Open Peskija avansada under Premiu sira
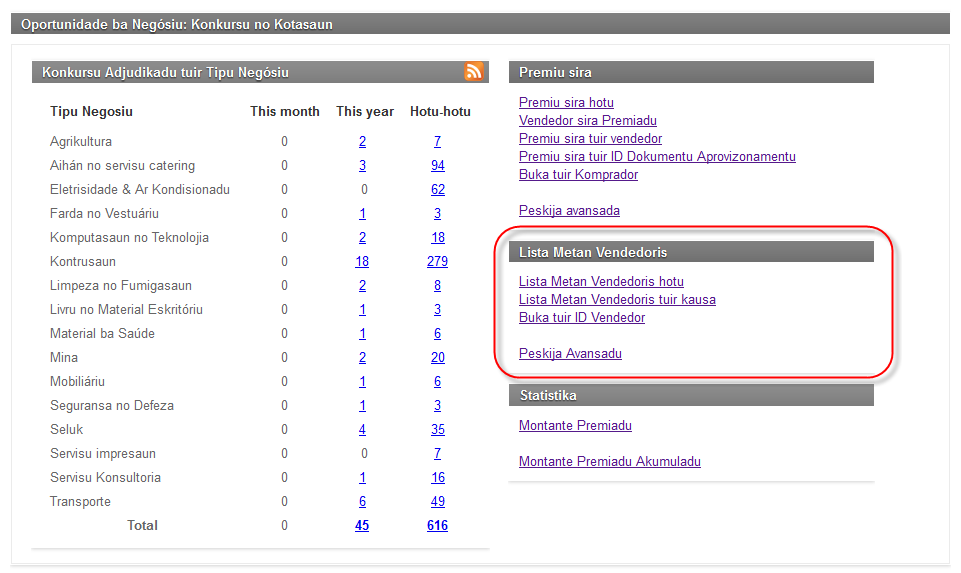 pos(569,211)
